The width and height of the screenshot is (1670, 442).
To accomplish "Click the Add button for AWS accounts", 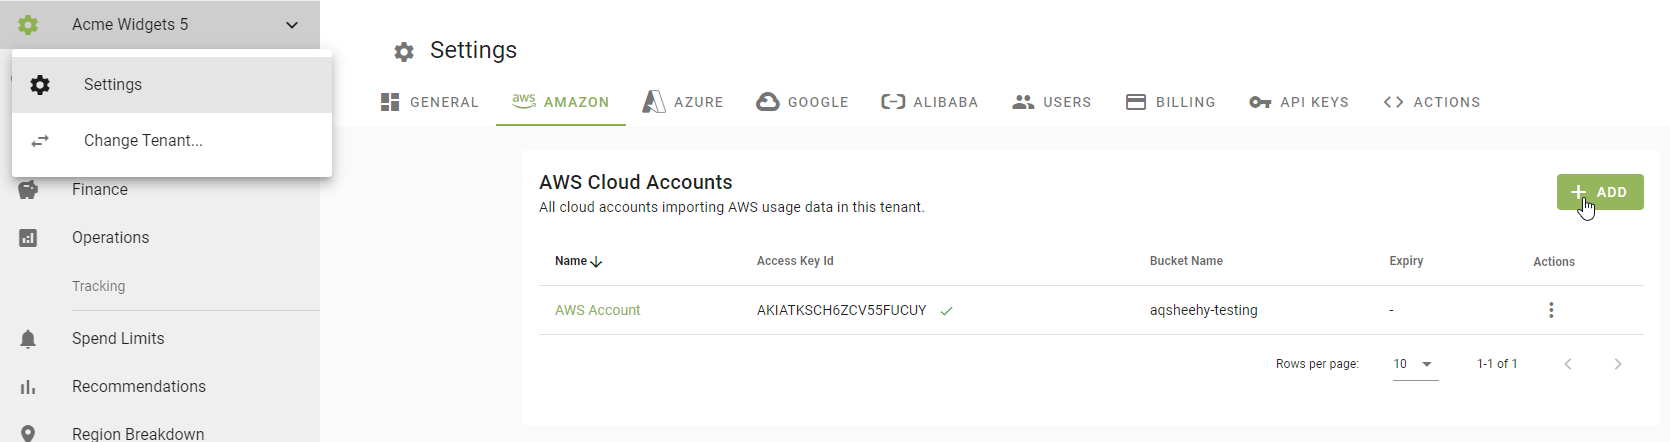I will (1599, 192).
